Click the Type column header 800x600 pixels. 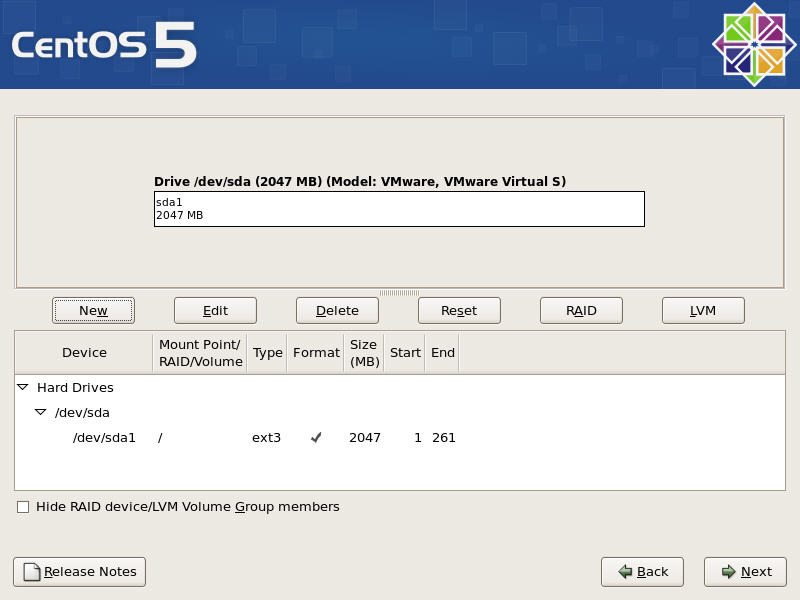tap(267, 353)
